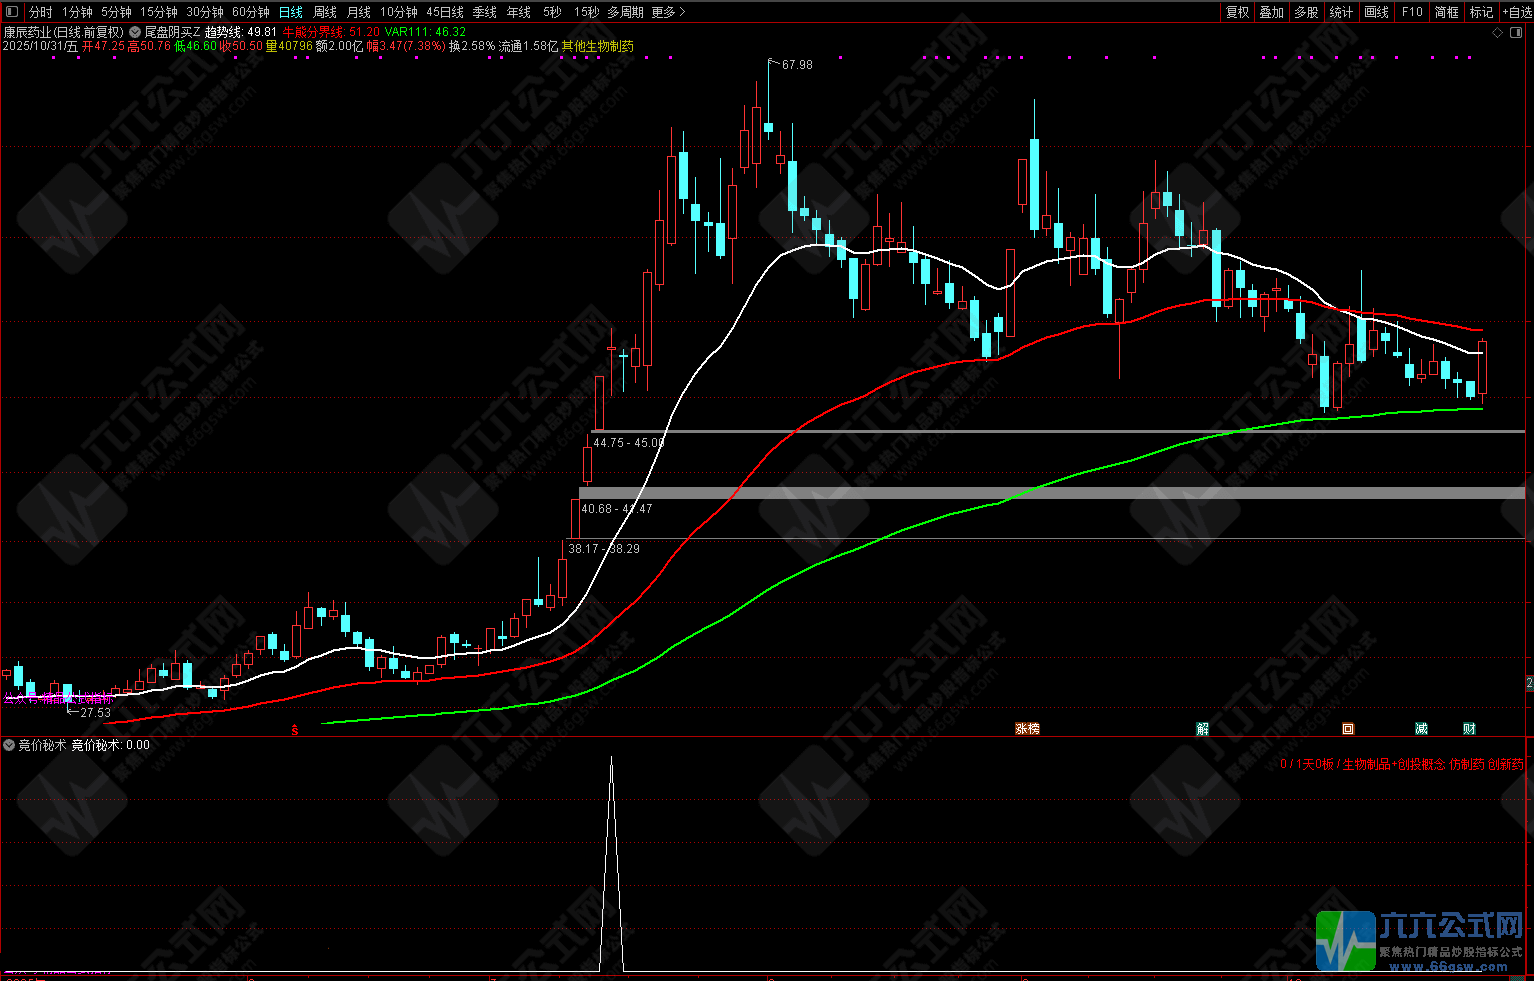Image resolution: width=1534 pixels, height=981 pixels.
Task: Expand the 更多 periods menu
Action: (668, 12)
